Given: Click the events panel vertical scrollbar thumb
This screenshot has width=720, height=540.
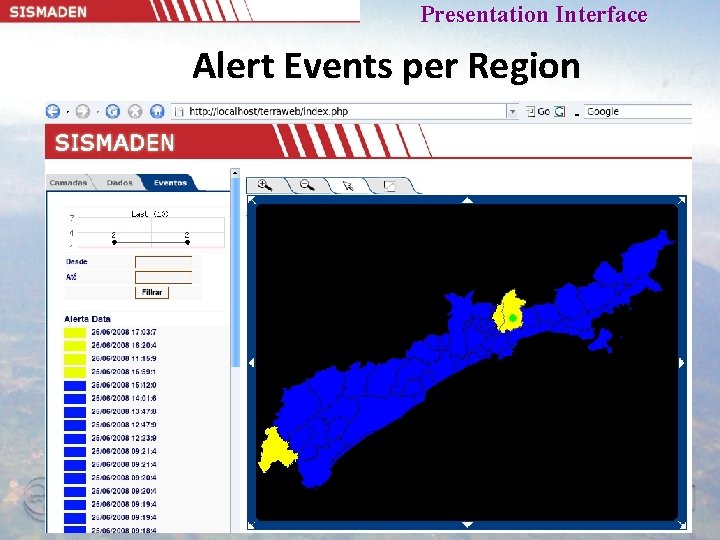Looking at the screenshot, I should tap(235, 272).
